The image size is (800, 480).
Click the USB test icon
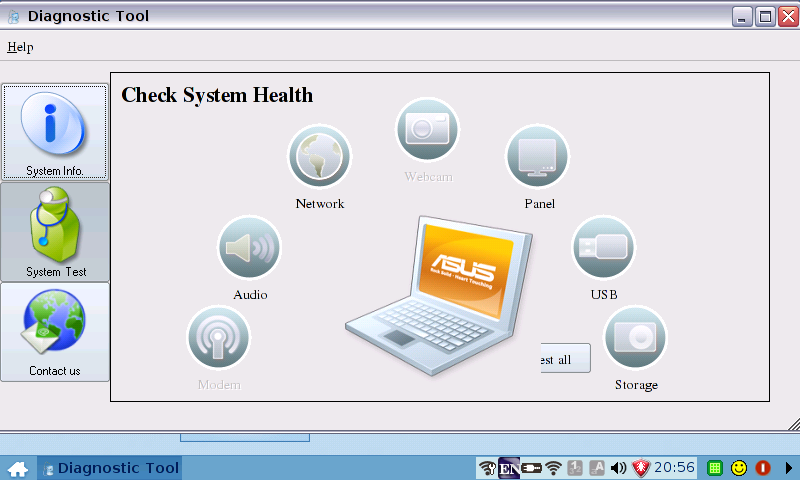click(604, 247)
